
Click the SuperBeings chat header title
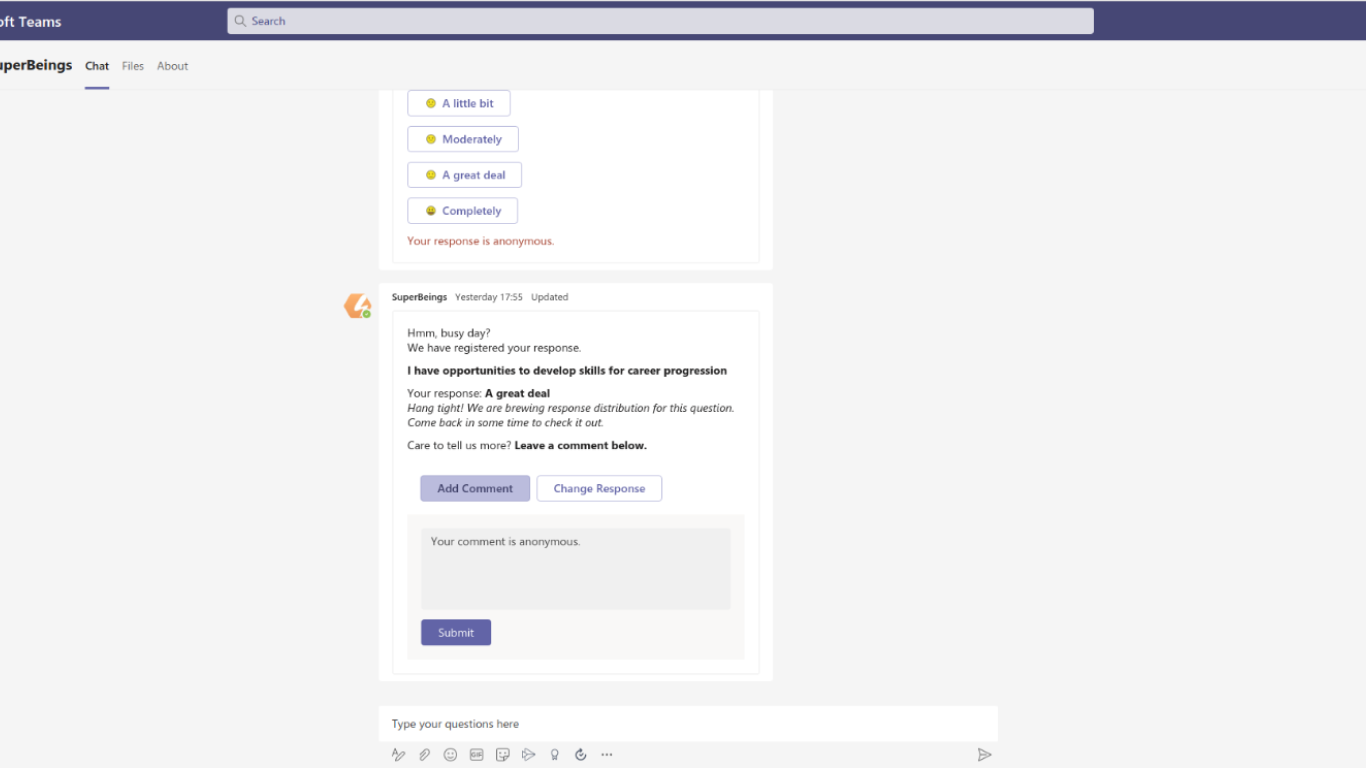coord(36,65)
